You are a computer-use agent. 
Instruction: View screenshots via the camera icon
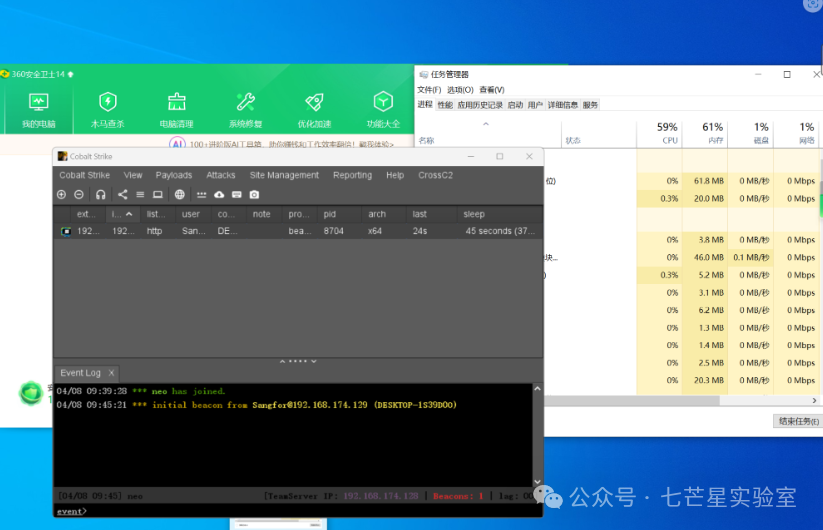pos(254,195)
